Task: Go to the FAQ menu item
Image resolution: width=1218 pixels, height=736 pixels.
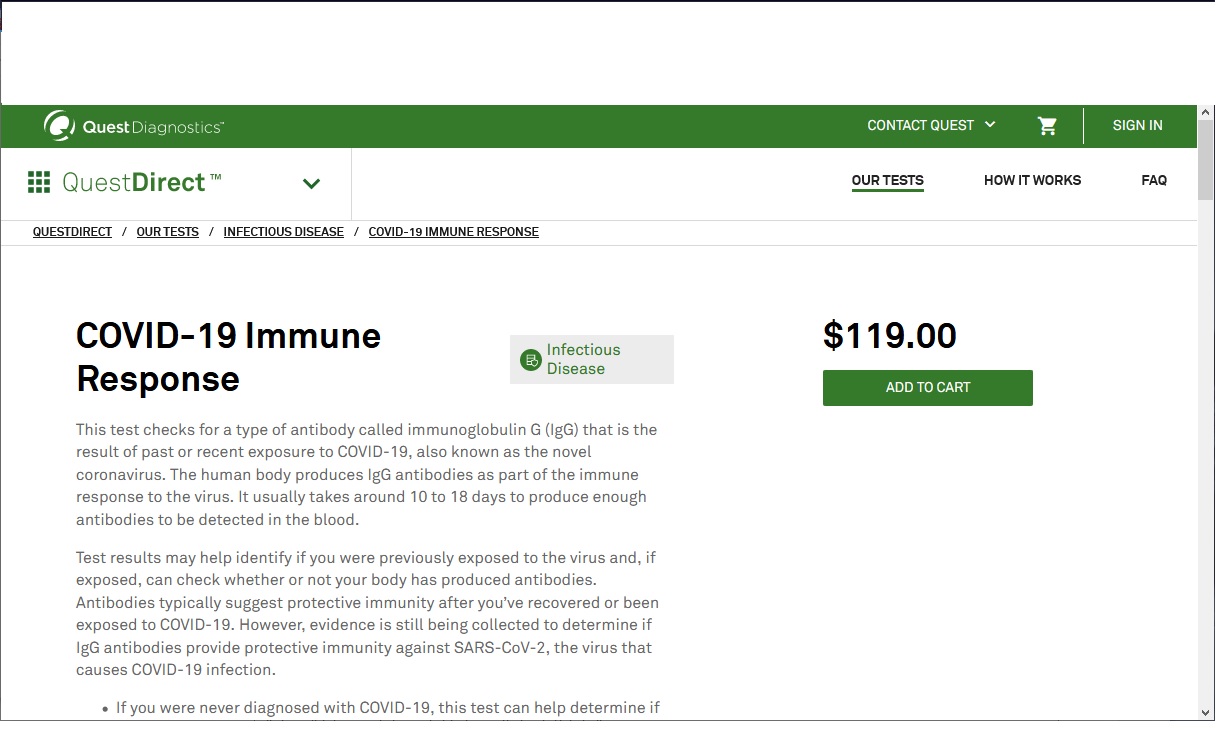Action: (x=1154, y=181)
